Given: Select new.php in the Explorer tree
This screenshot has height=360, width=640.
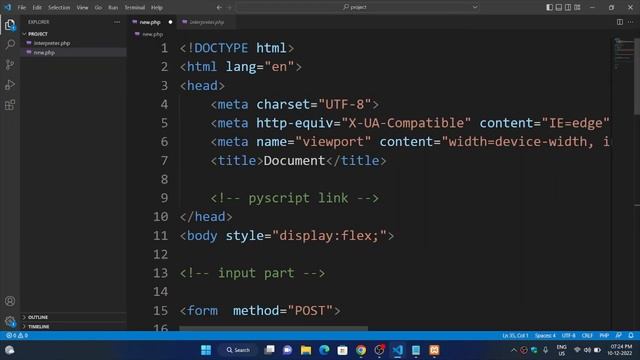Looking at the screenshot, I should [x=44, y=52].
